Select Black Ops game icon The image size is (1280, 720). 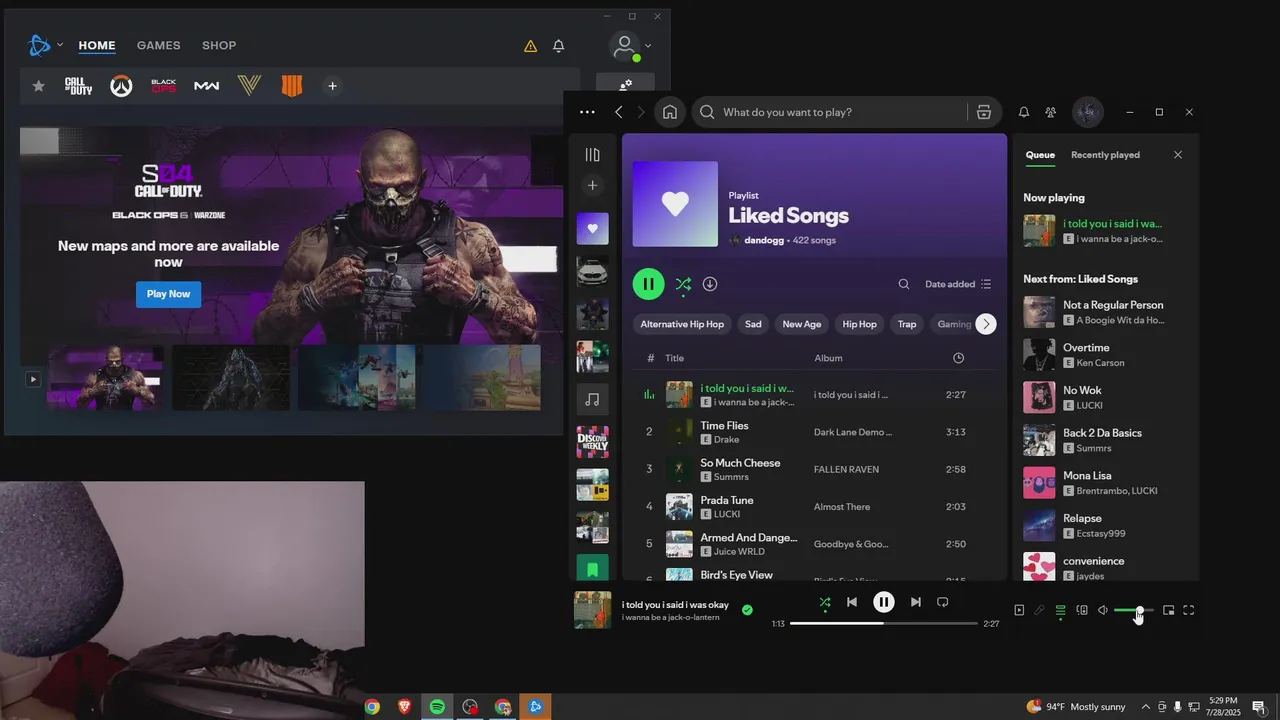[x=163, y=86]
